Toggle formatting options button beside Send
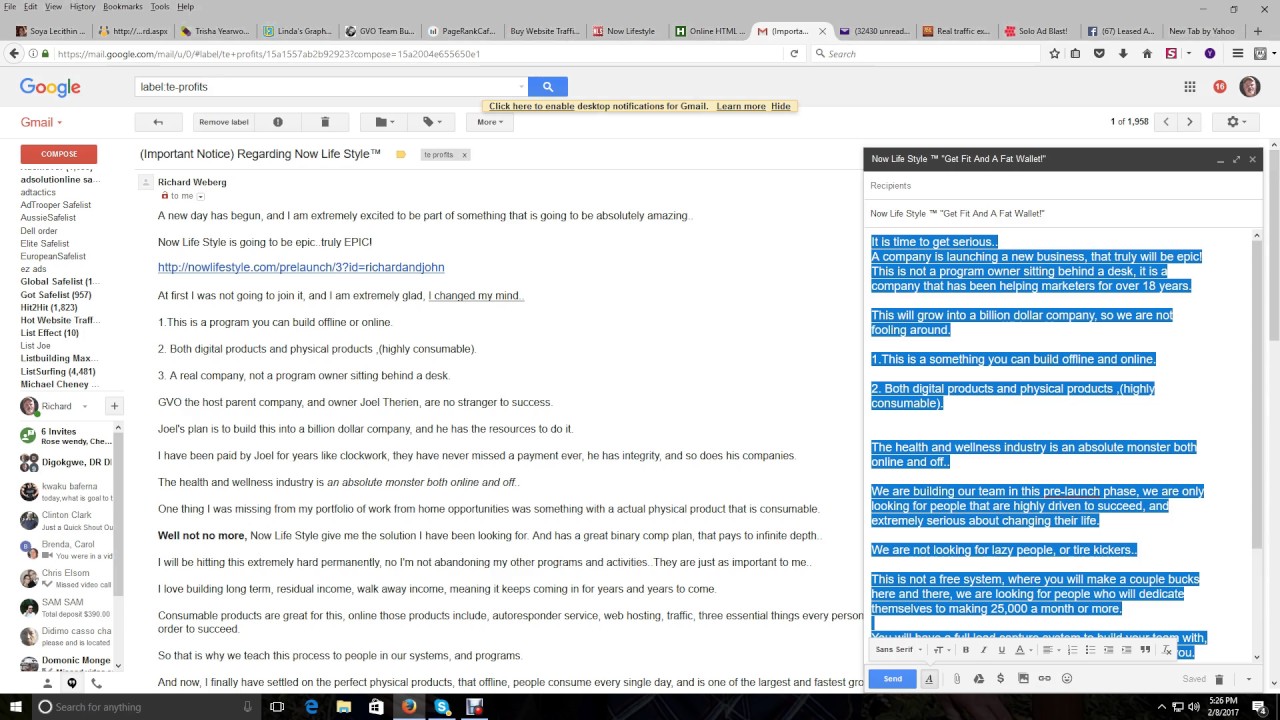This screenshot has width=1280, height=720. point(929,679)
